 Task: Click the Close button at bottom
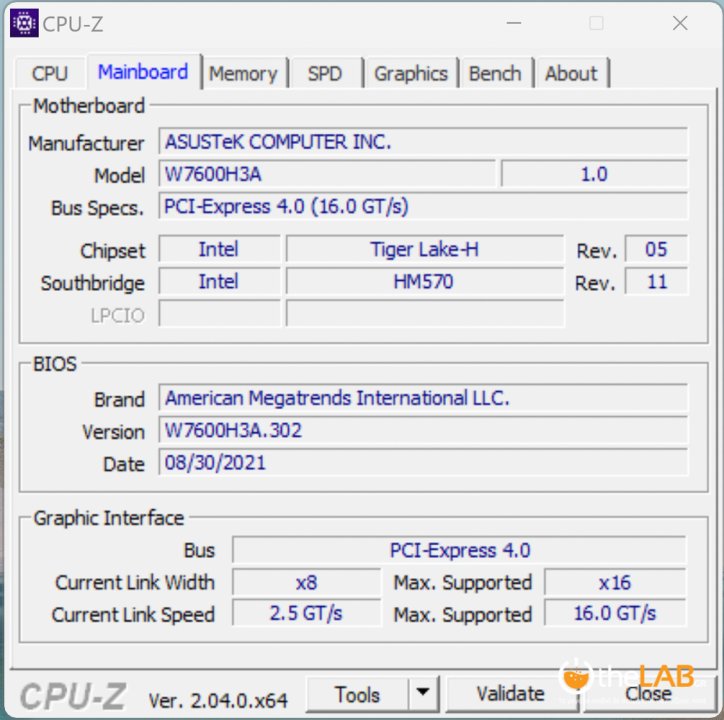pos(649,694)
